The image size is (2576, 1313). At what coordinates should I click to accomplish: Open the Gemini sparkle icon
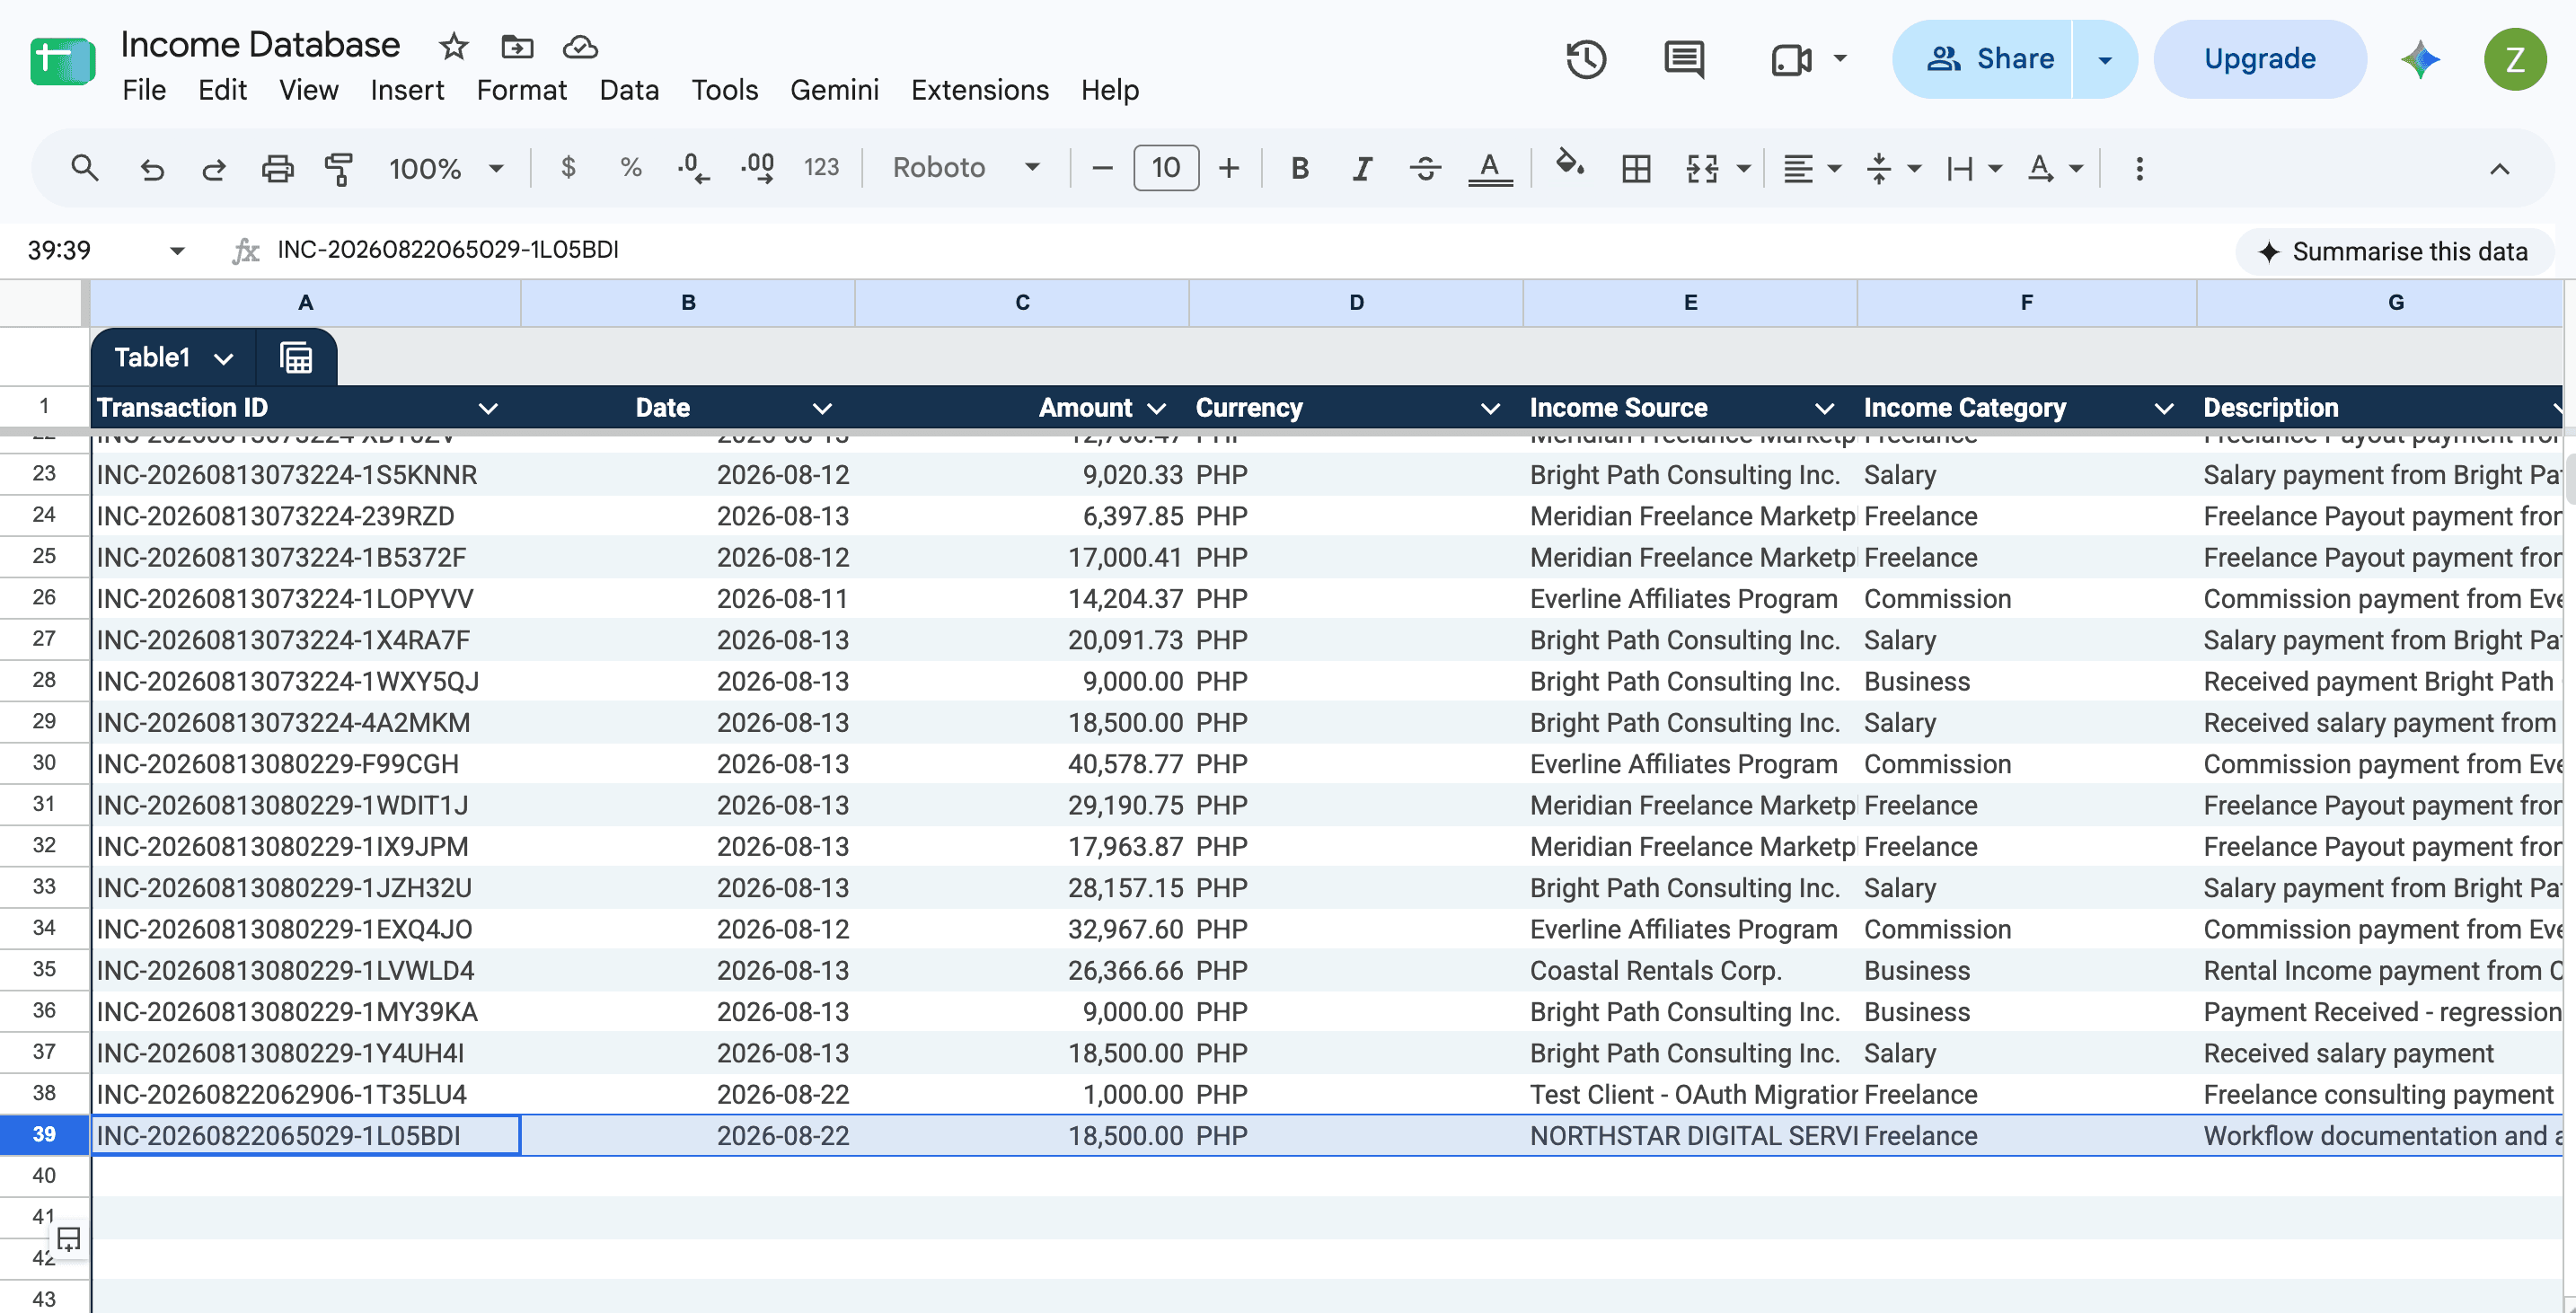click(x=2421, y=59)
